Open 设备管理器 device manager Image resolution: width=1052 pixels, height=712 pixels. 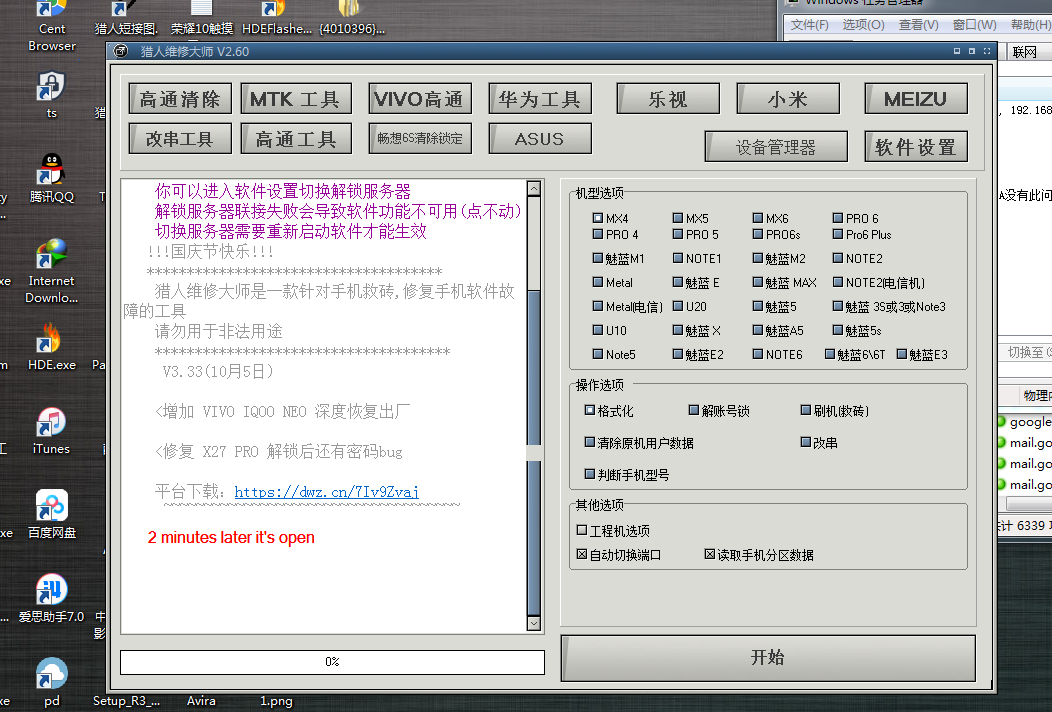(776, 146)
